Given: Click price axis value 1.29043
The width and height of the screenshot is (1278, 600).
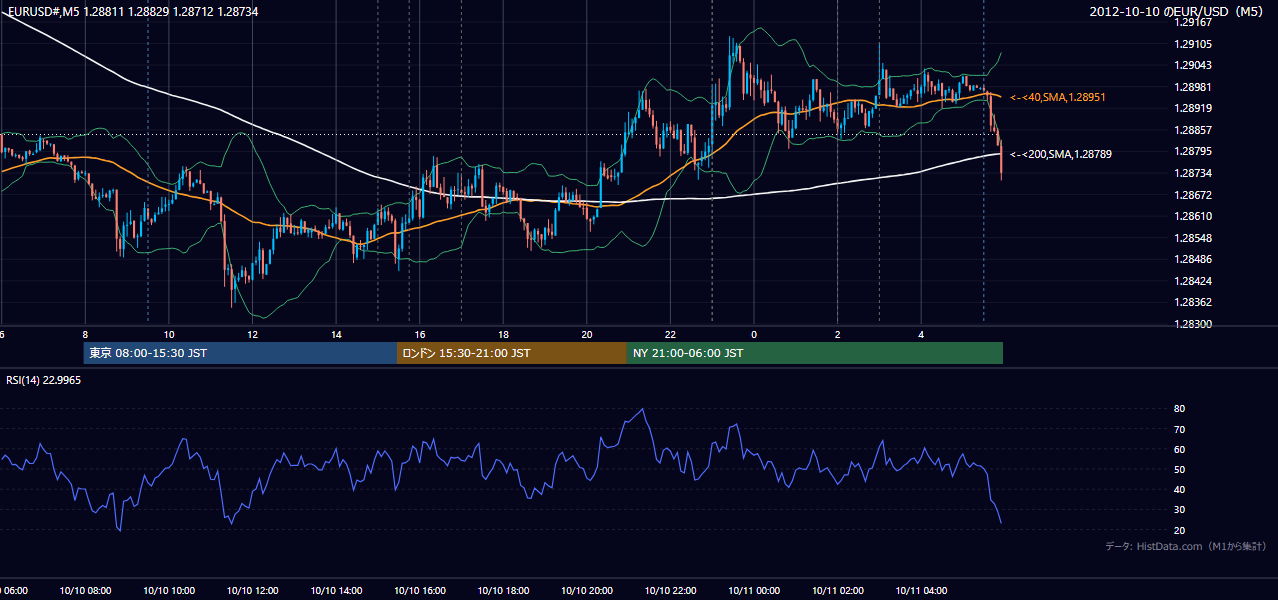Looking at the screenshot, I should pyautogui.click(x=1194, y=65).
